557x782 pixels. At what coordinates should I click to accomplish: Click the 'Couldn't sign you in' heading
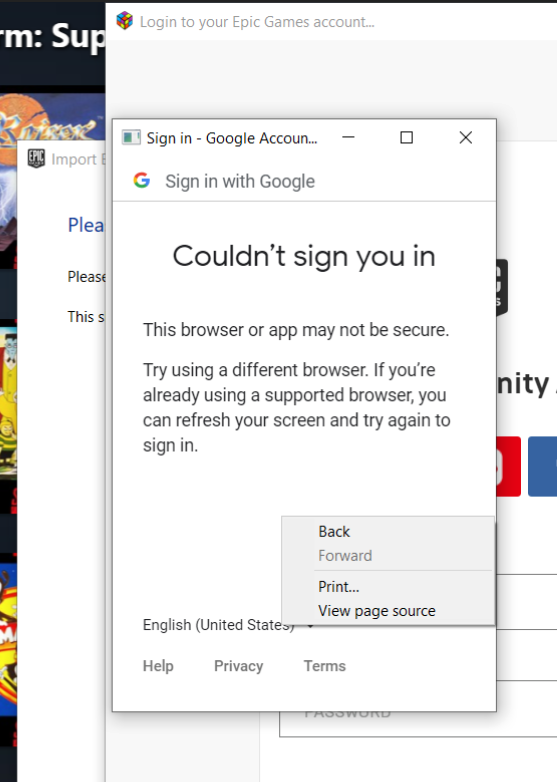click(304, 256)
